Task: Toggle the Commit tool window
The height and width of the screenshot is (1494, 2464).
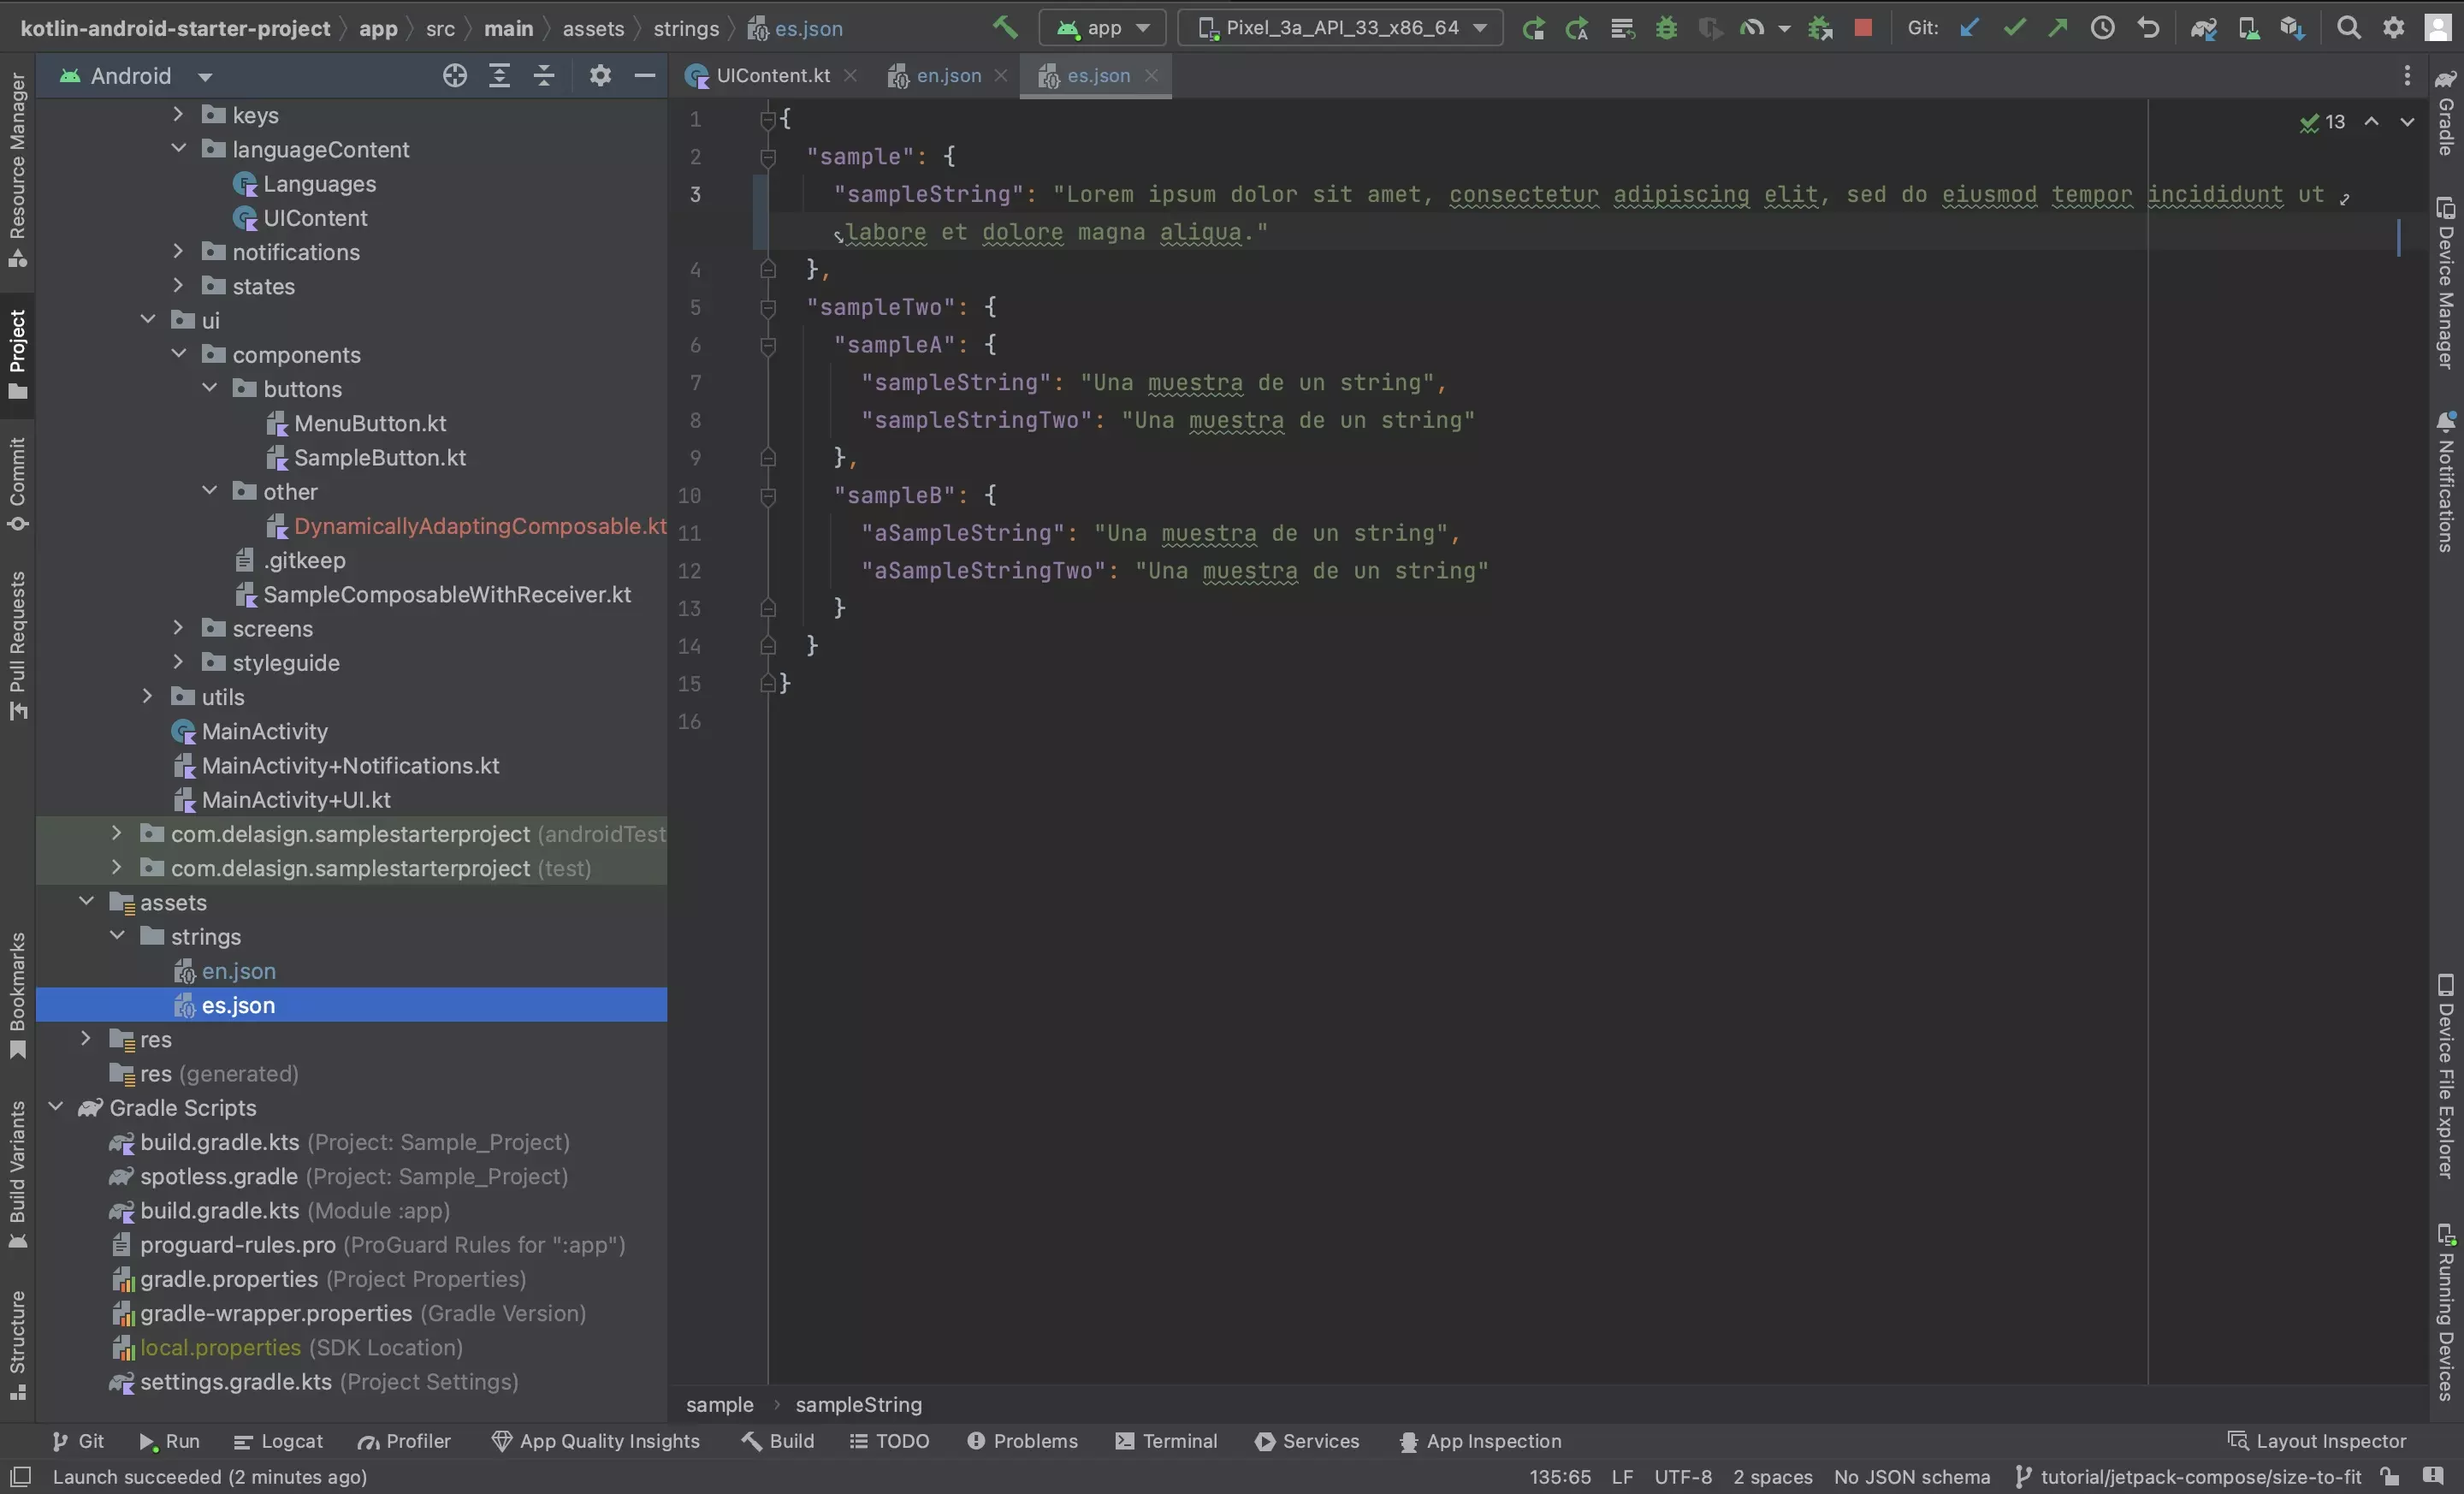Action: point(17,484)
